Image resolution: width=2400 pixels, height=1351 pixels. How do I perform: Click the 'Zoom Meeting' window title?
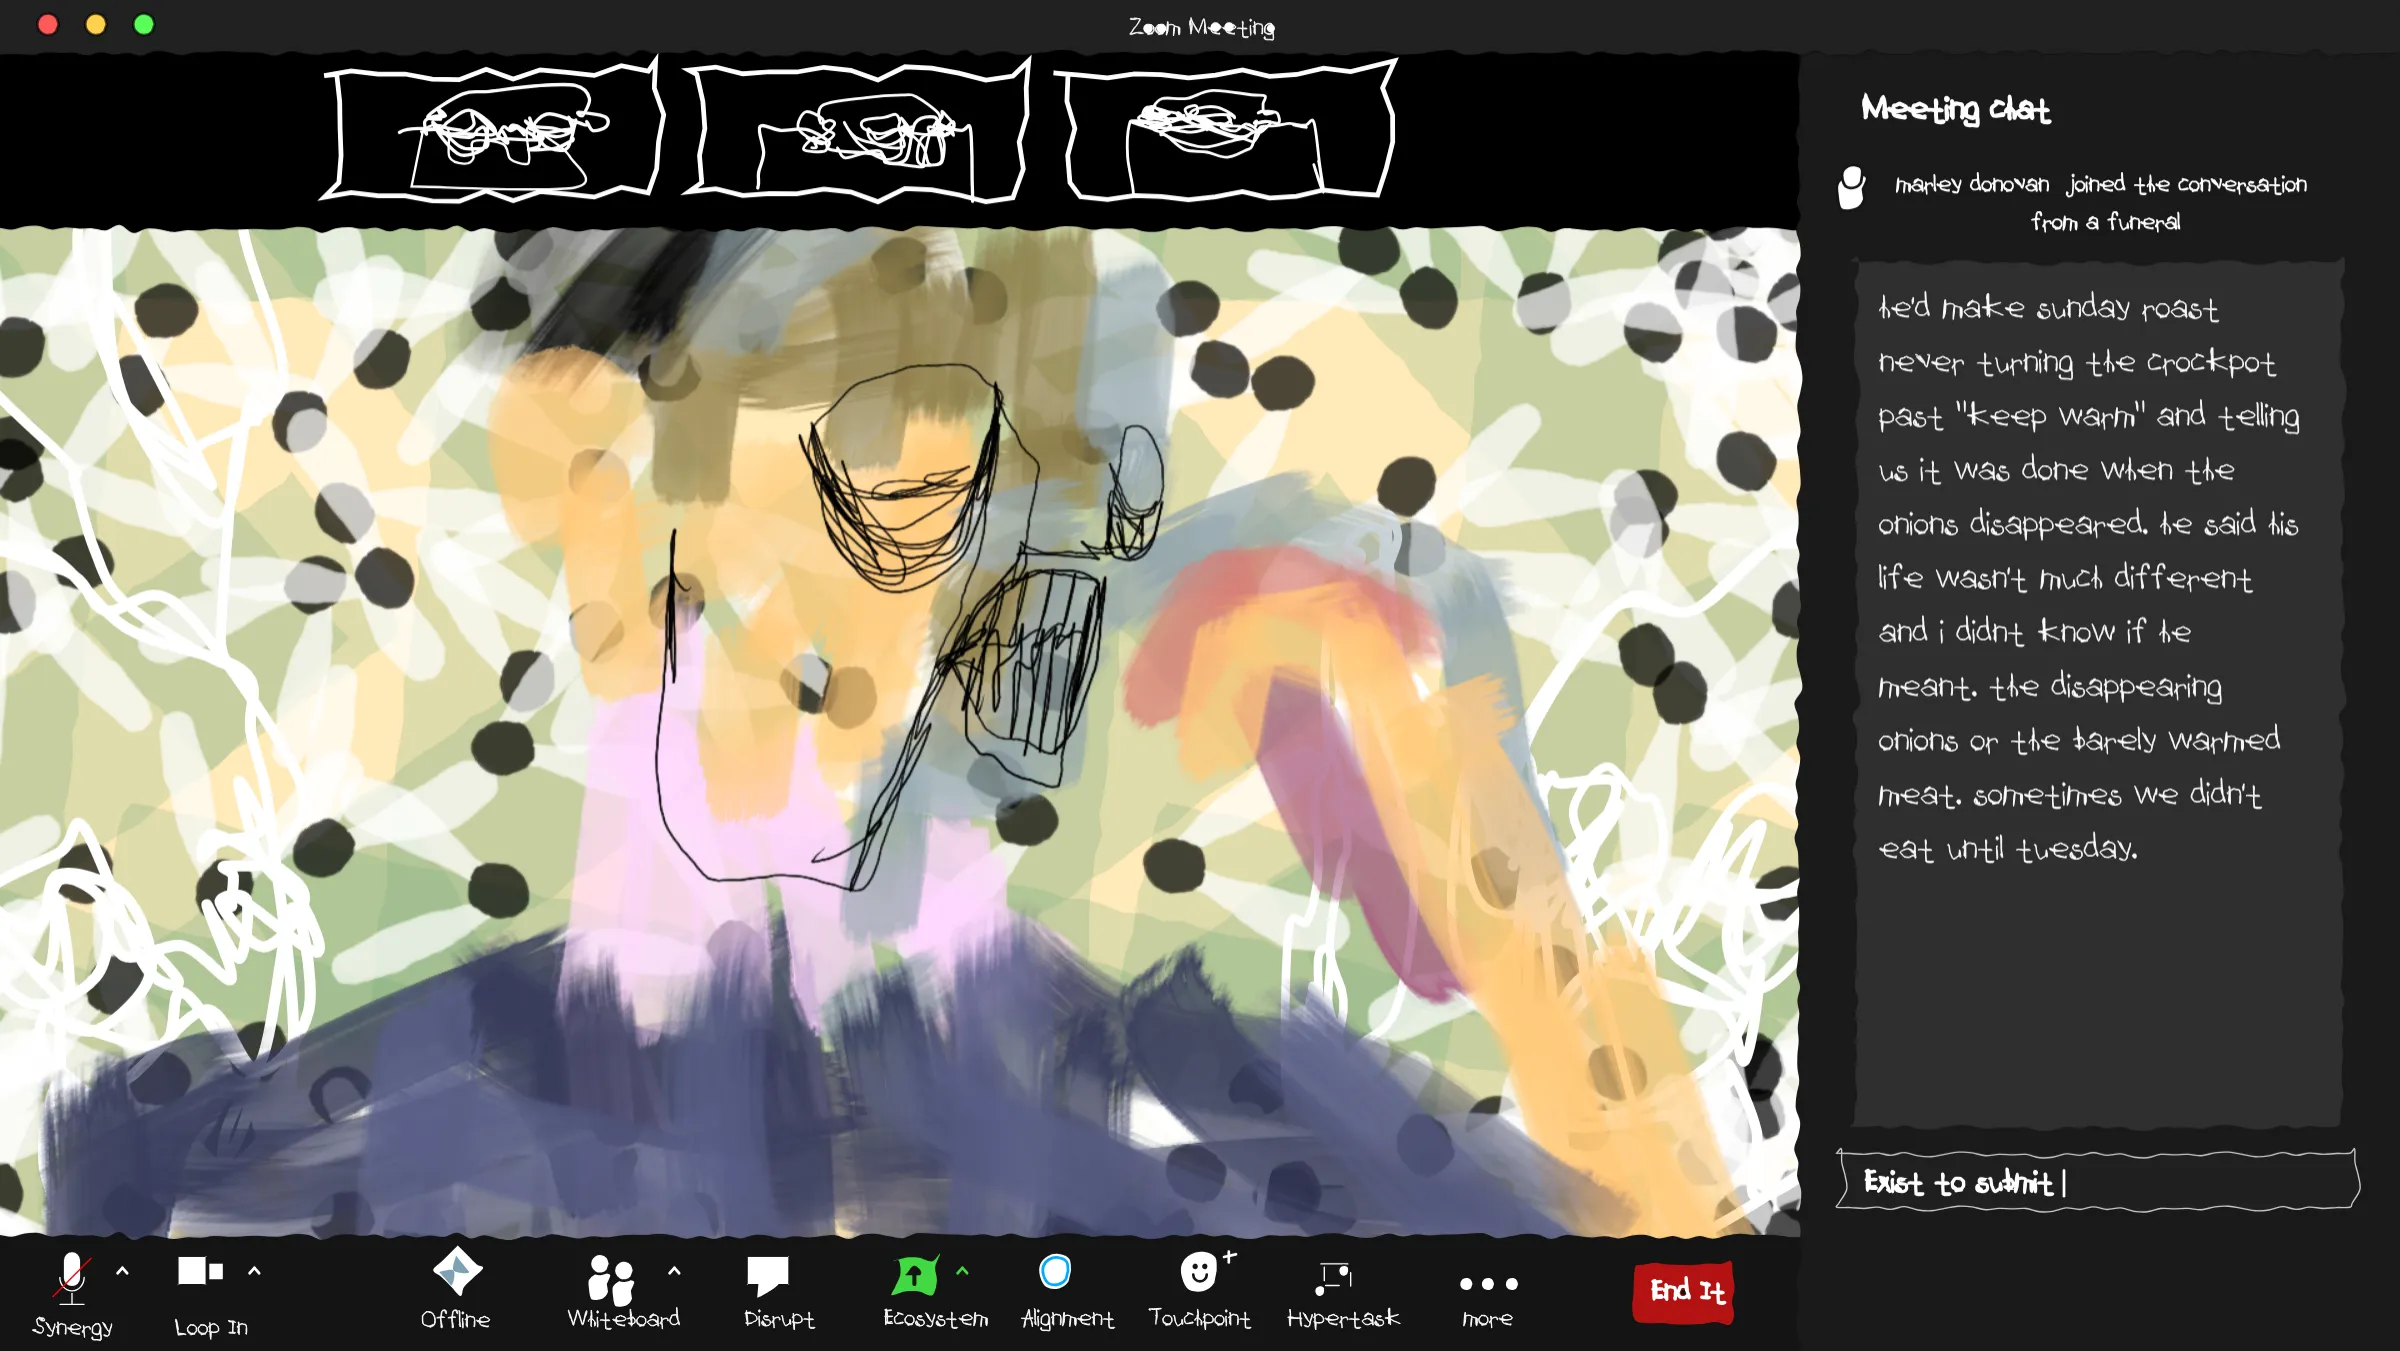click(x=1201, y=27)
